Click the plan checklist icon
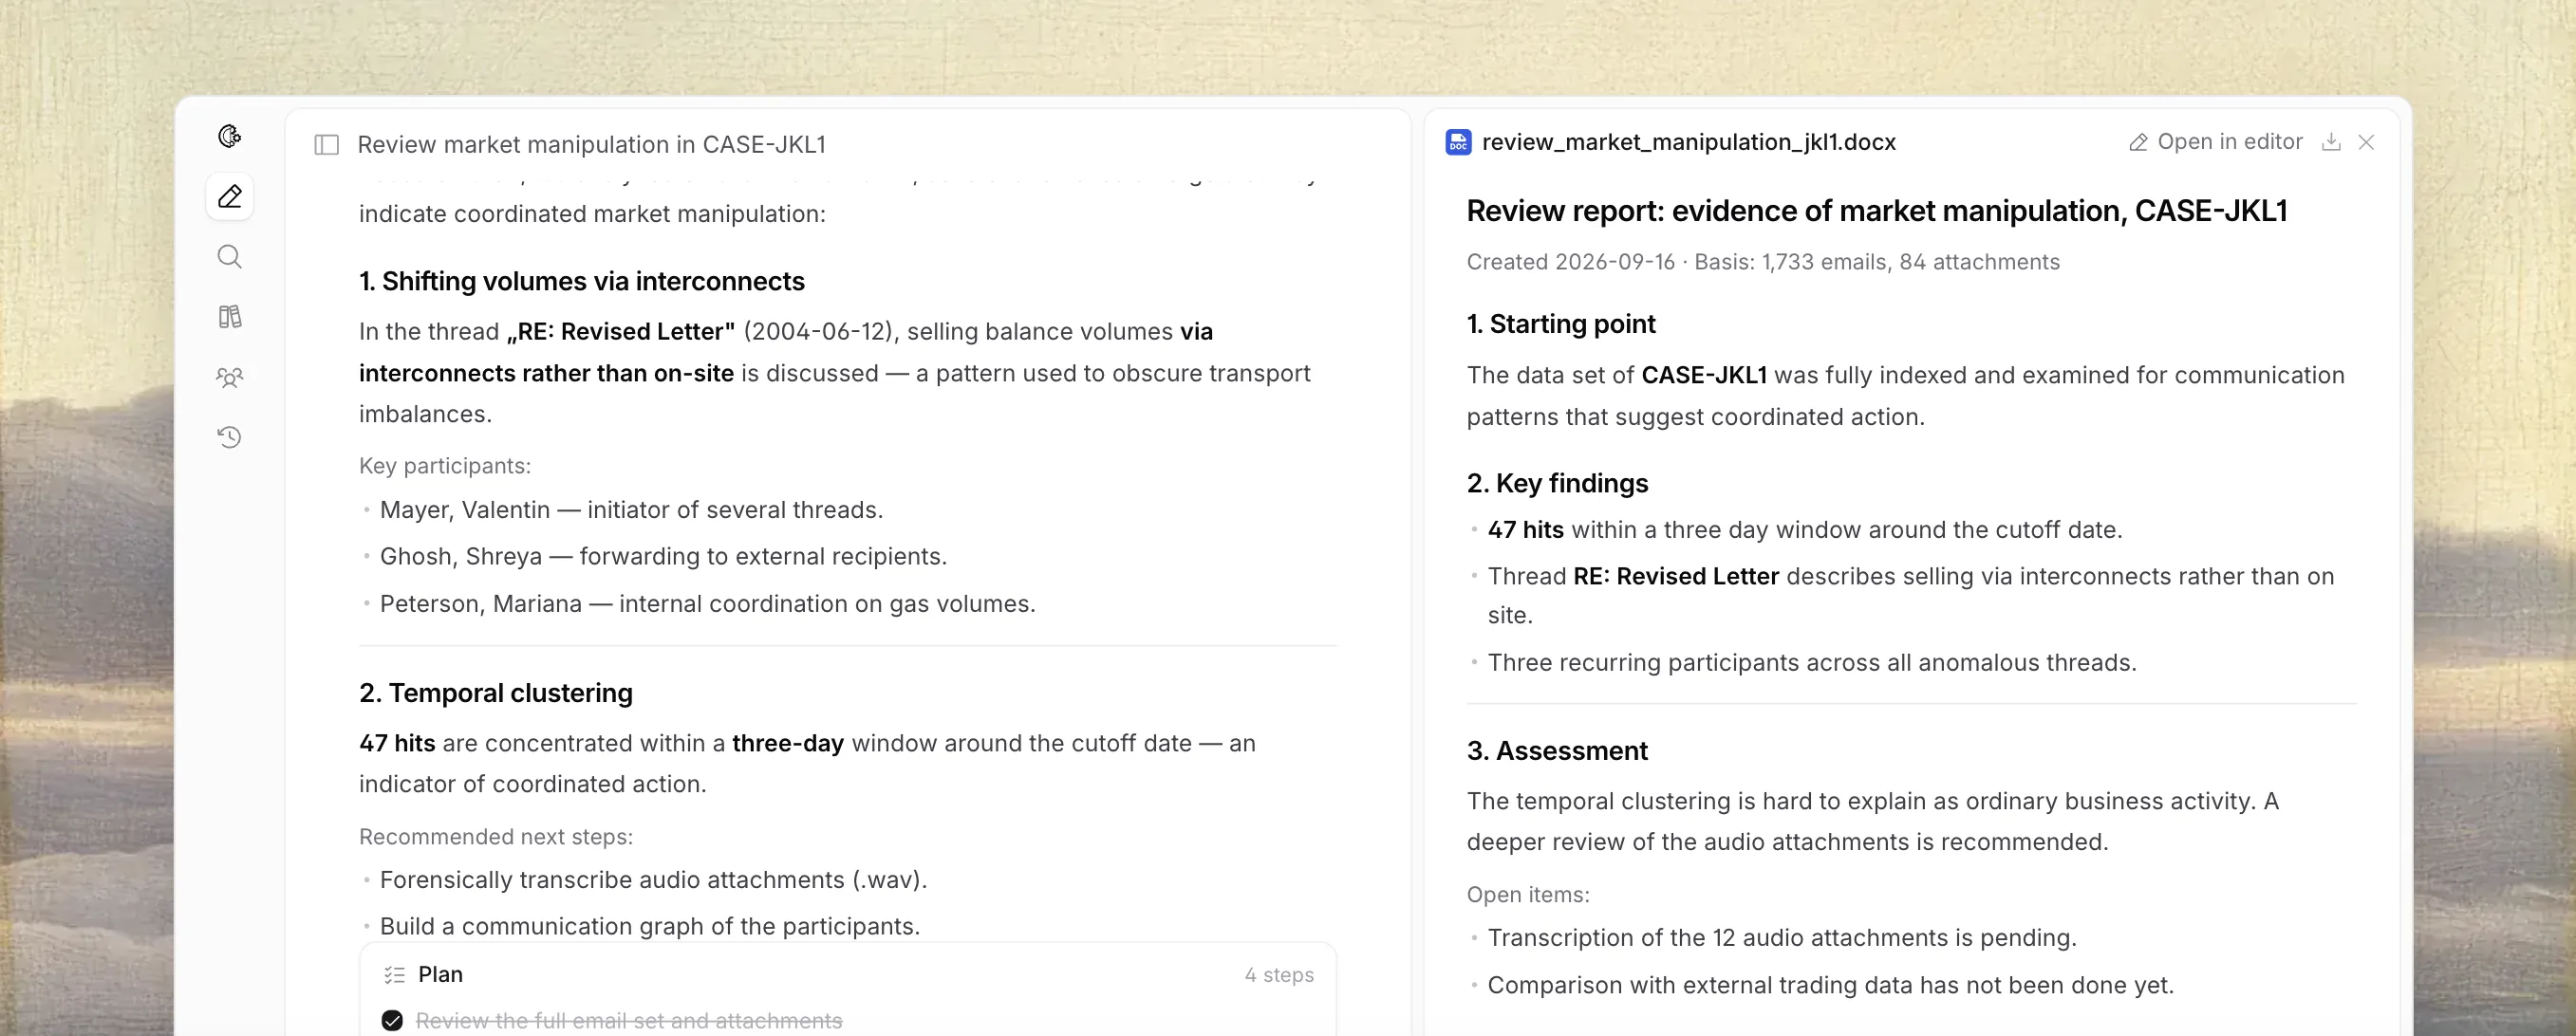The height and width of the screenshot is (1036, 2576). point(394,975)
